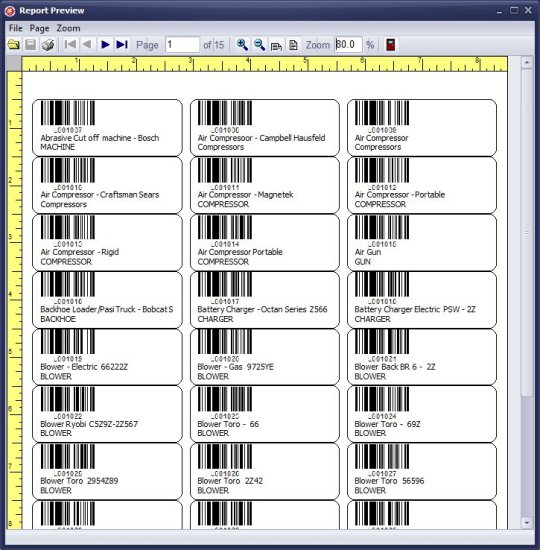Click the Zoom percentage field

click(x=348, y=45)
